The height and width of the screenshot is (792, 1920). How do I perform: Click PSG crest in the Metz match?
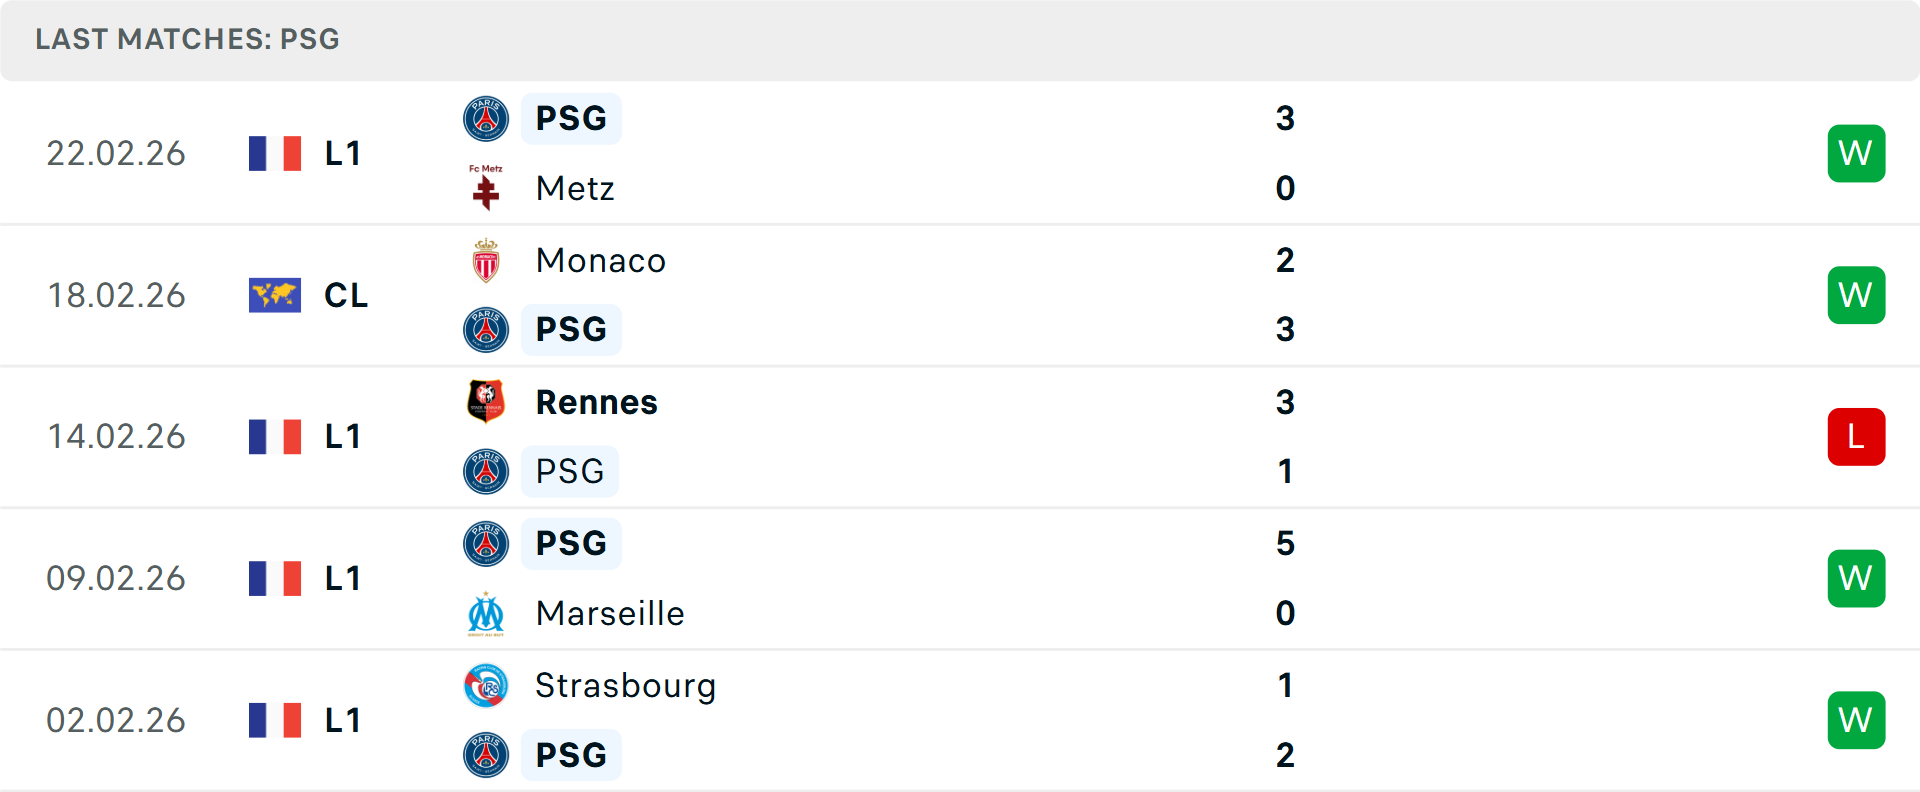coord(486,119)
